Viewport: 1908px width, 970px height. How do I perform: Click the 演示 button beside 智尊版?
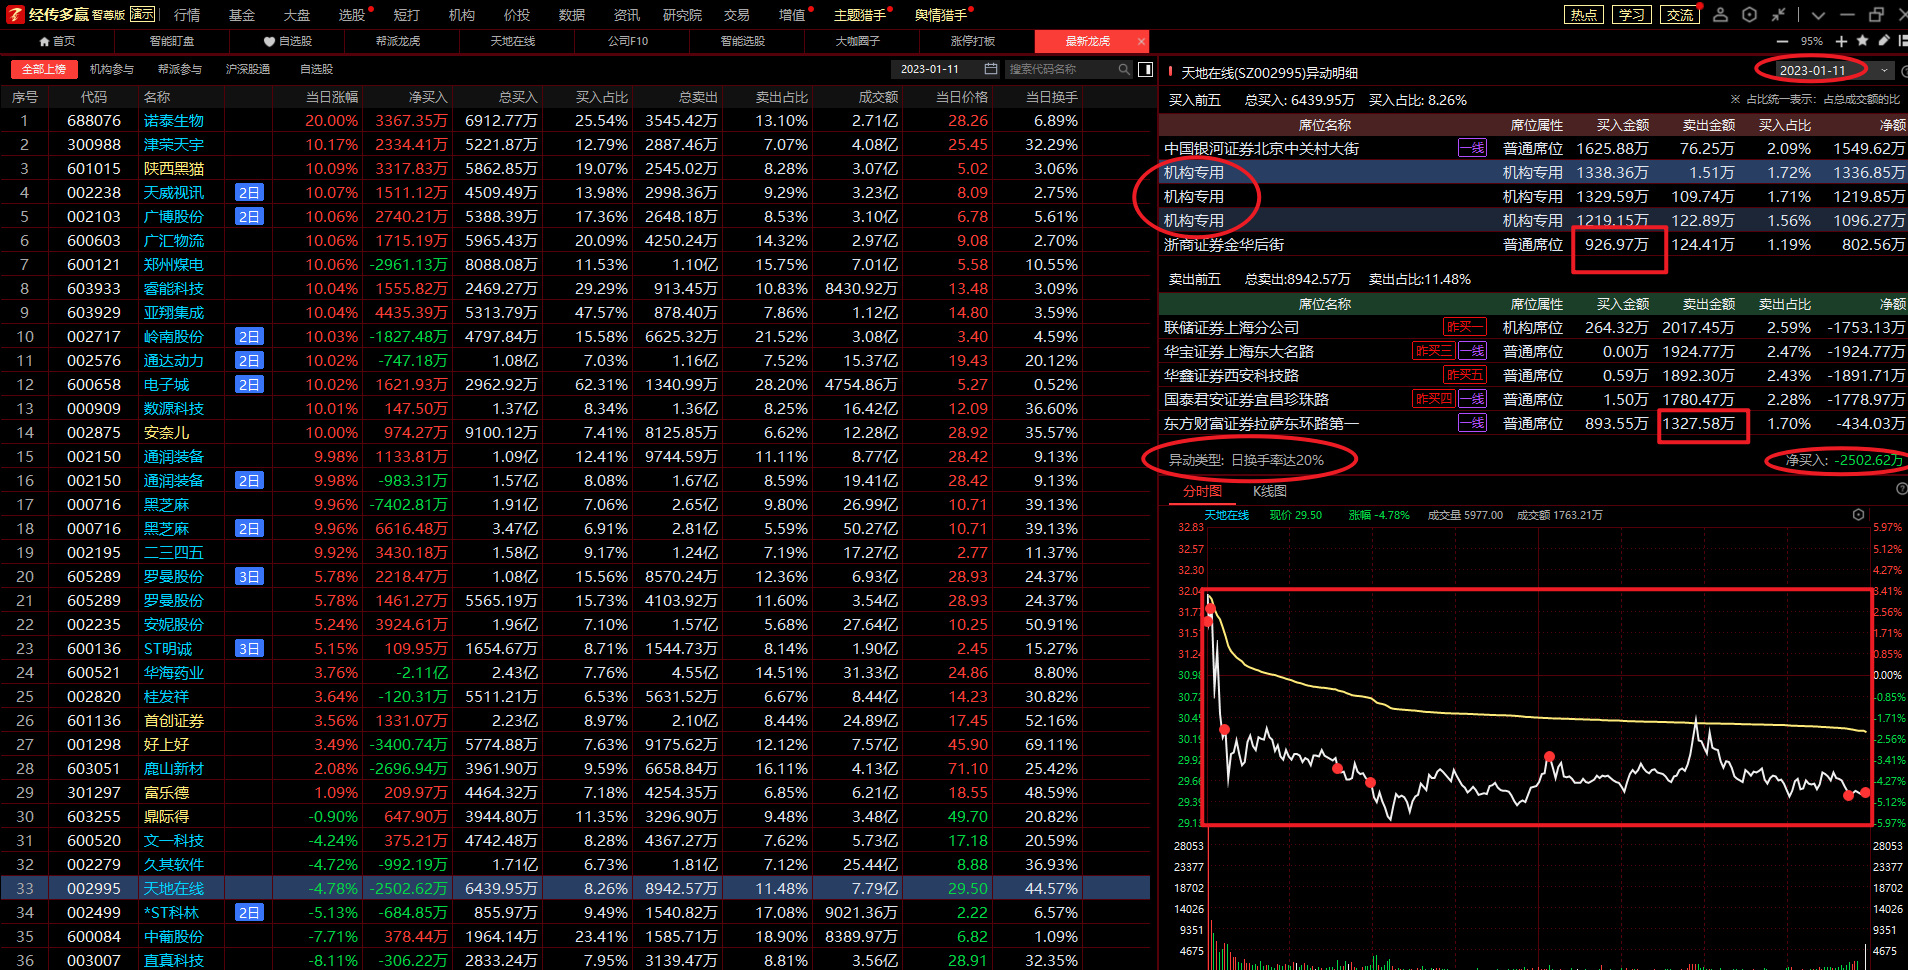(142, 14)
